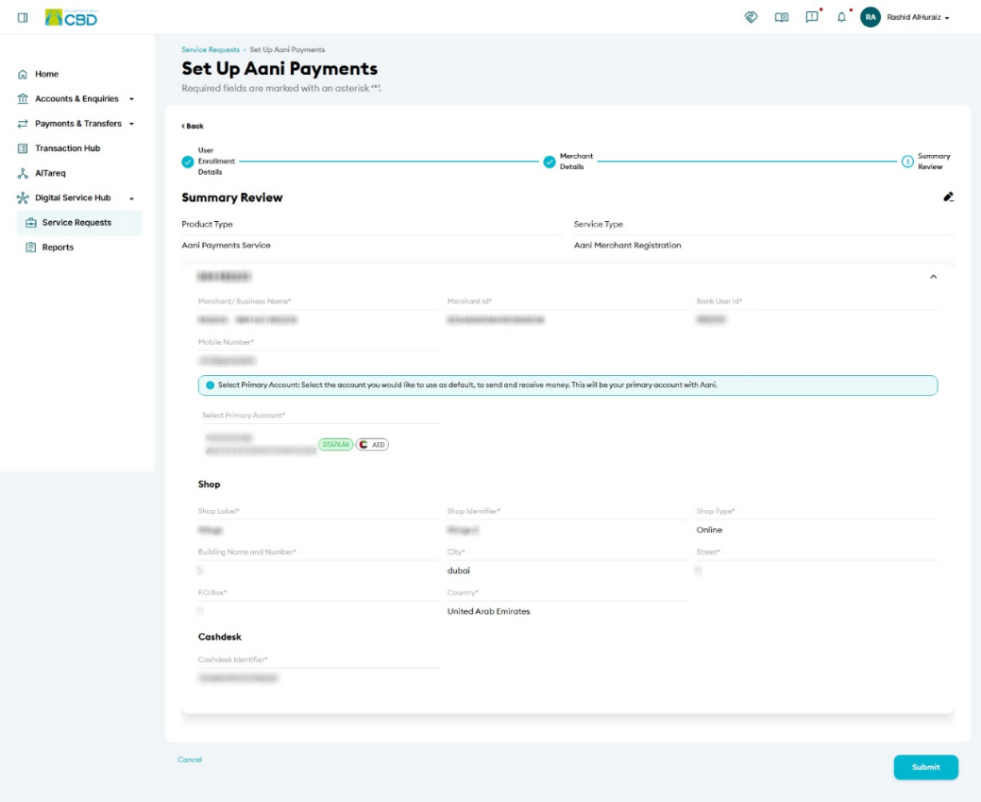This screenshot has width=981, height=802.
Task: Open the user guide book icon
Action: click(781, 17)
